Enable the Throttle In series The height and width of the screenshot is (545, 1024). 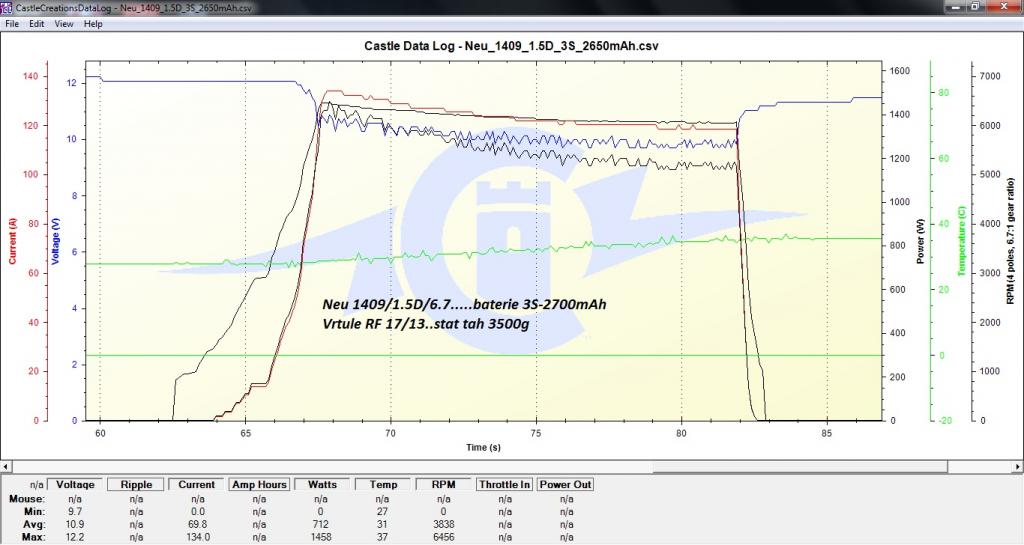505,484
